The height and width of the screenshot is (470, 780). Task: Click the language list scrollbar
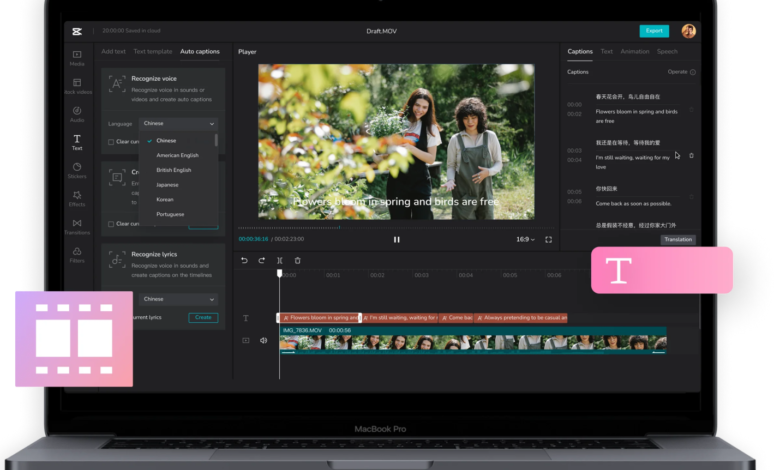point(216,140)
